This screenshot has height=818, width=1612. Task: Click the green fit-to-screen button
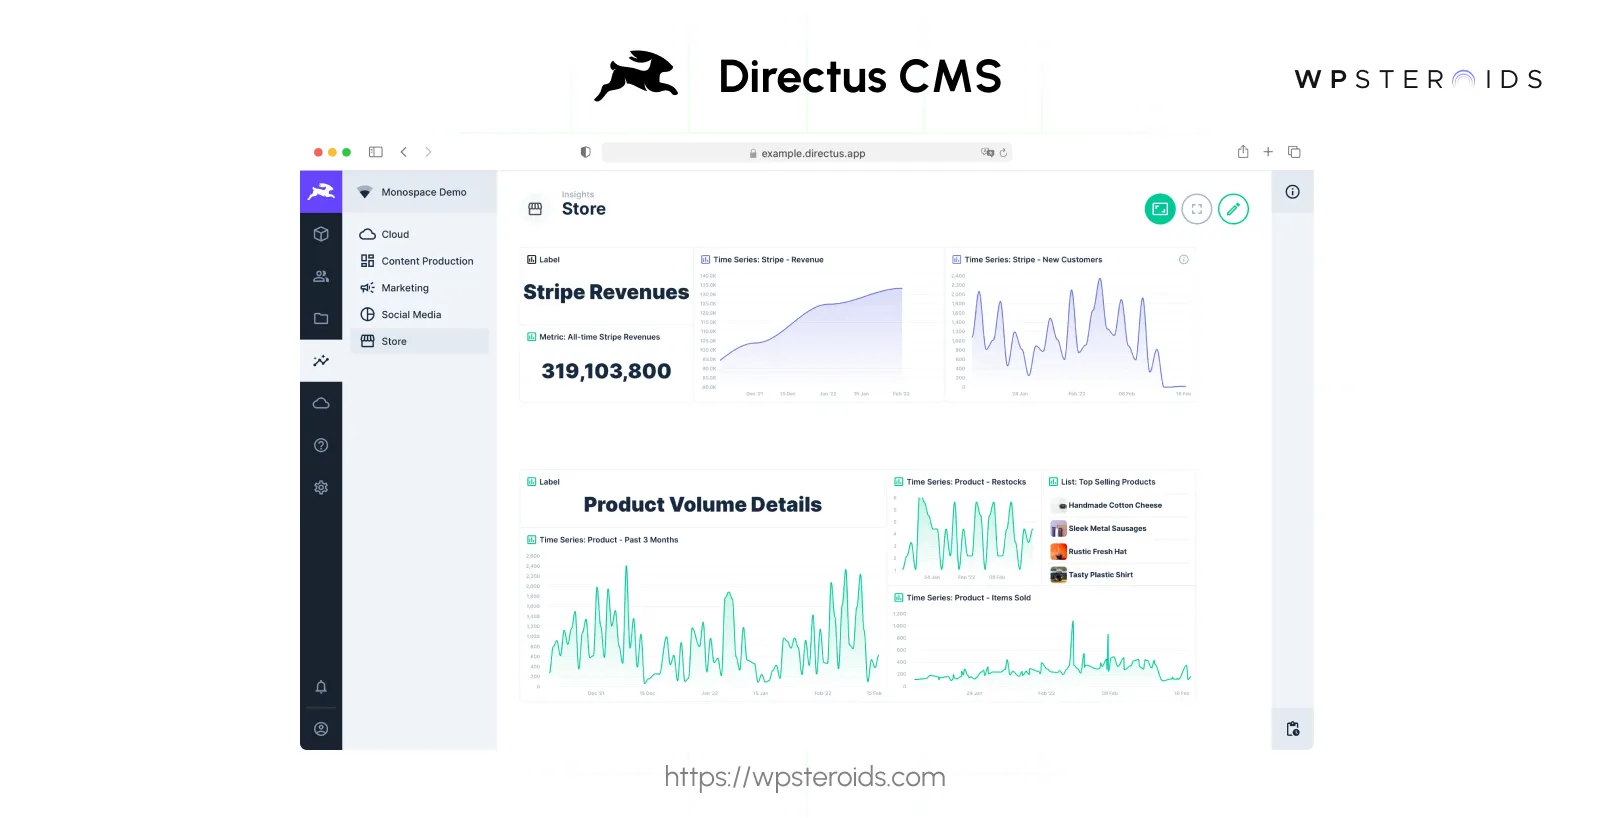[1160, 209]
